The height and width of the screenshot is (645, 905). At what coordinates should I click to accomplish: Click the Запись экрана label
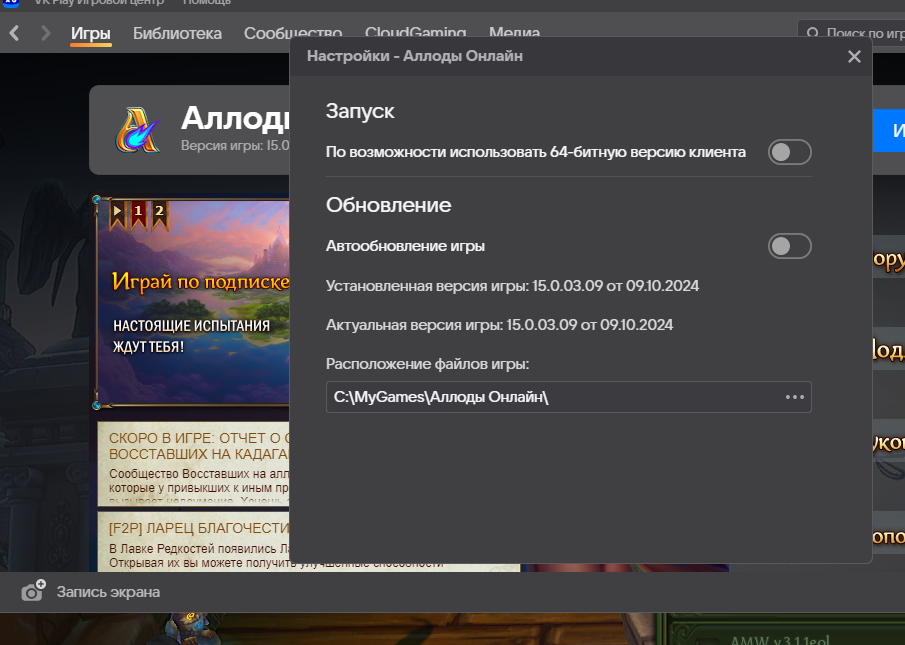coord(108,592)
